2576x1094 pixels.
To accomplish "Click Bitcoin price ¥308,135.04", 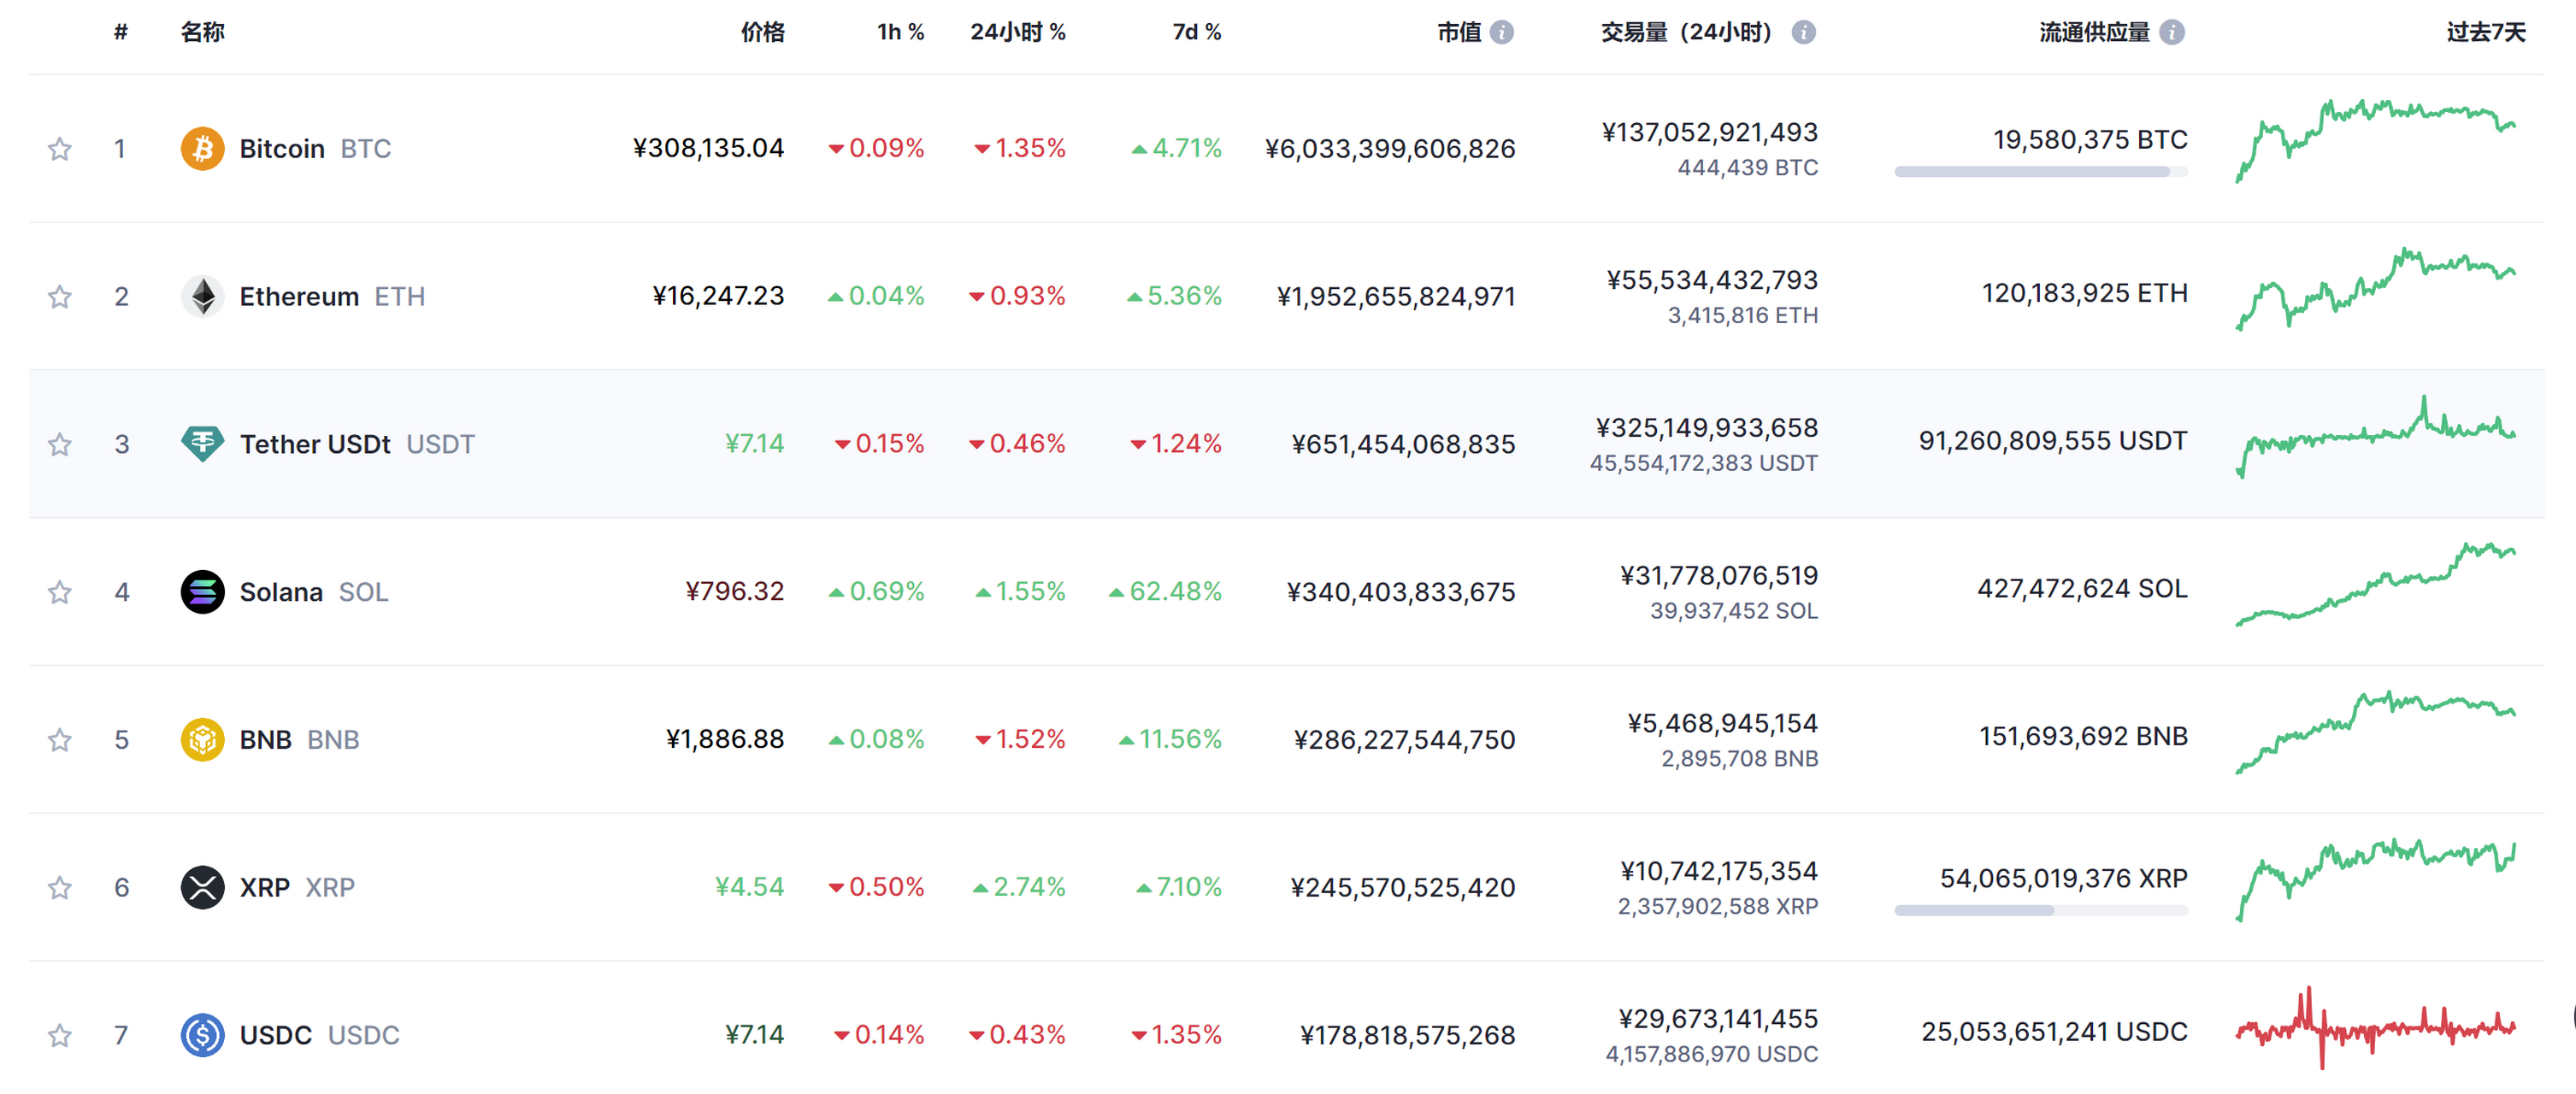I will click(x=708, y=149).
